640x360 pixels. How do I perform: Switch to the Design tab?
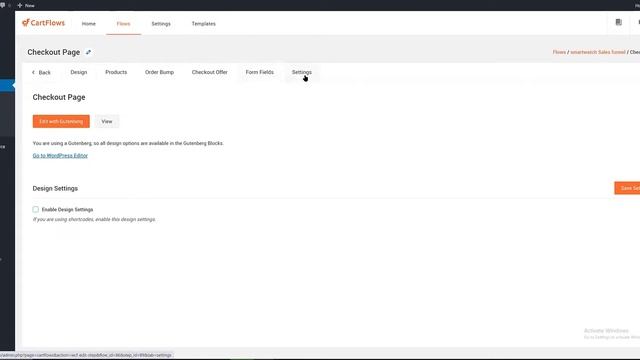pyautogui.click(x=79, y=72)
